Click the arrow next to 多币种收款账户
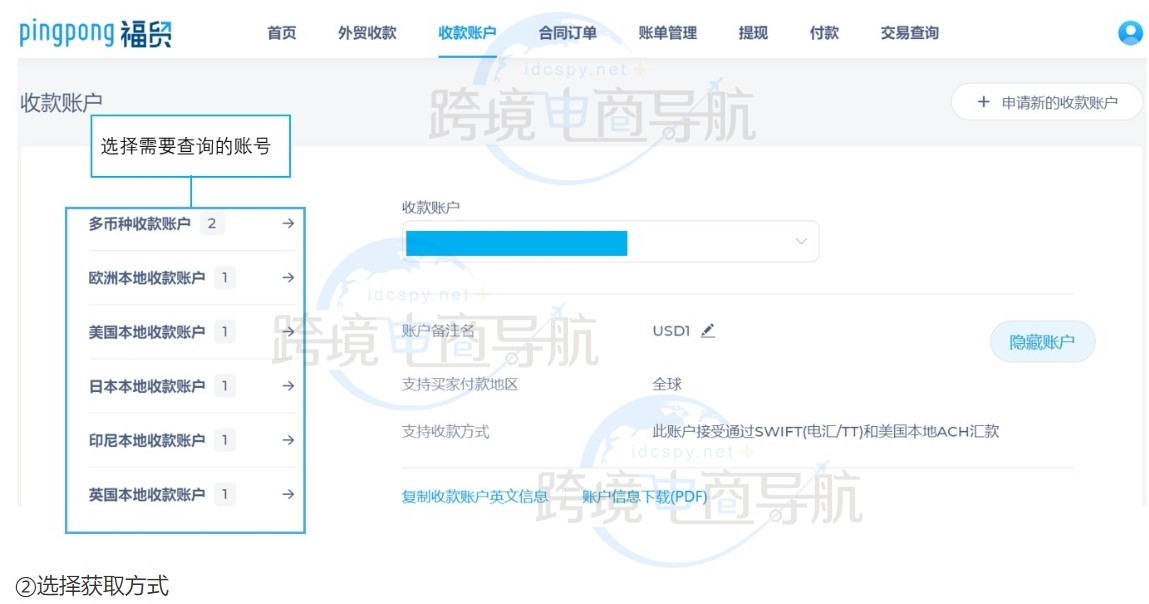This screenshot has width=1149, height=604. [x=288, y=224]
